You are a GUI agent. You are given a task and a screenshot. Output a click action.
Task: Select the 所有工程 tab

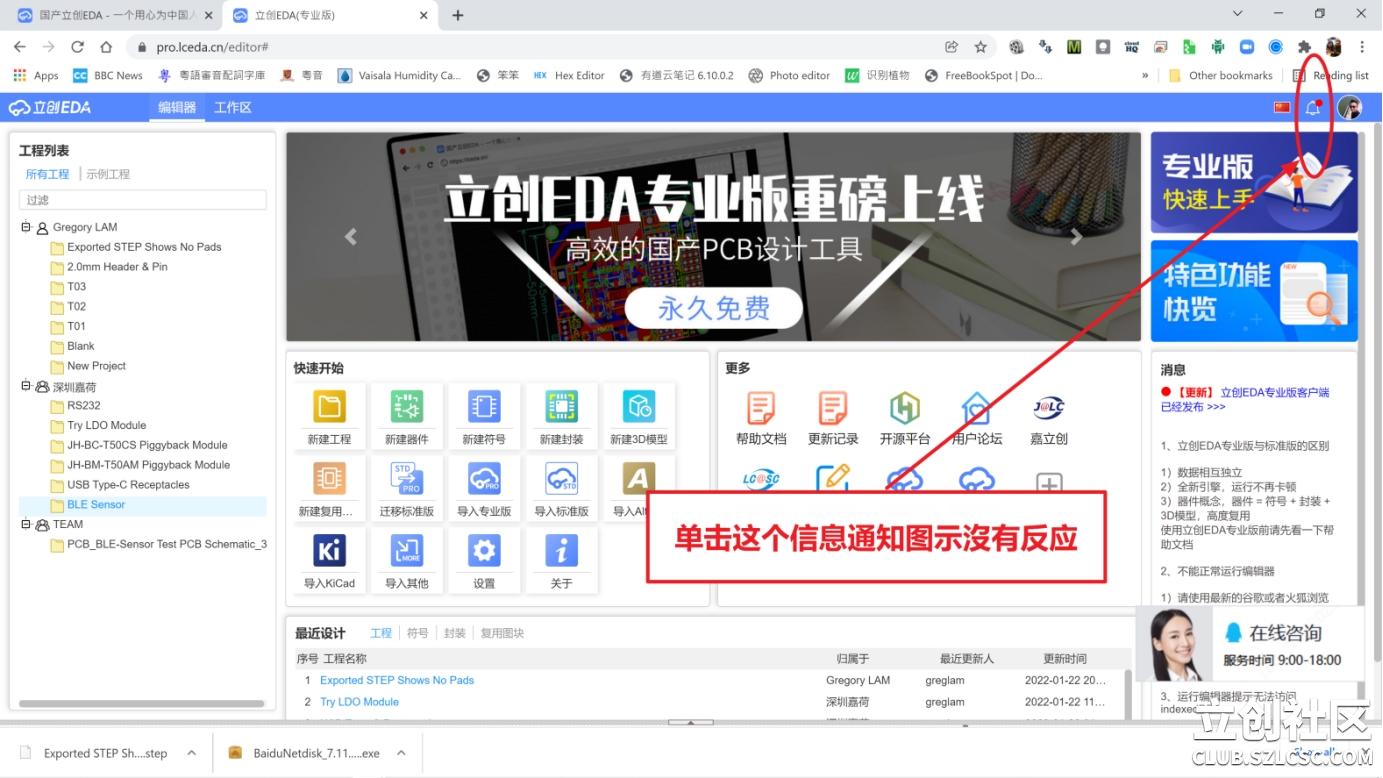click(47, 174)
